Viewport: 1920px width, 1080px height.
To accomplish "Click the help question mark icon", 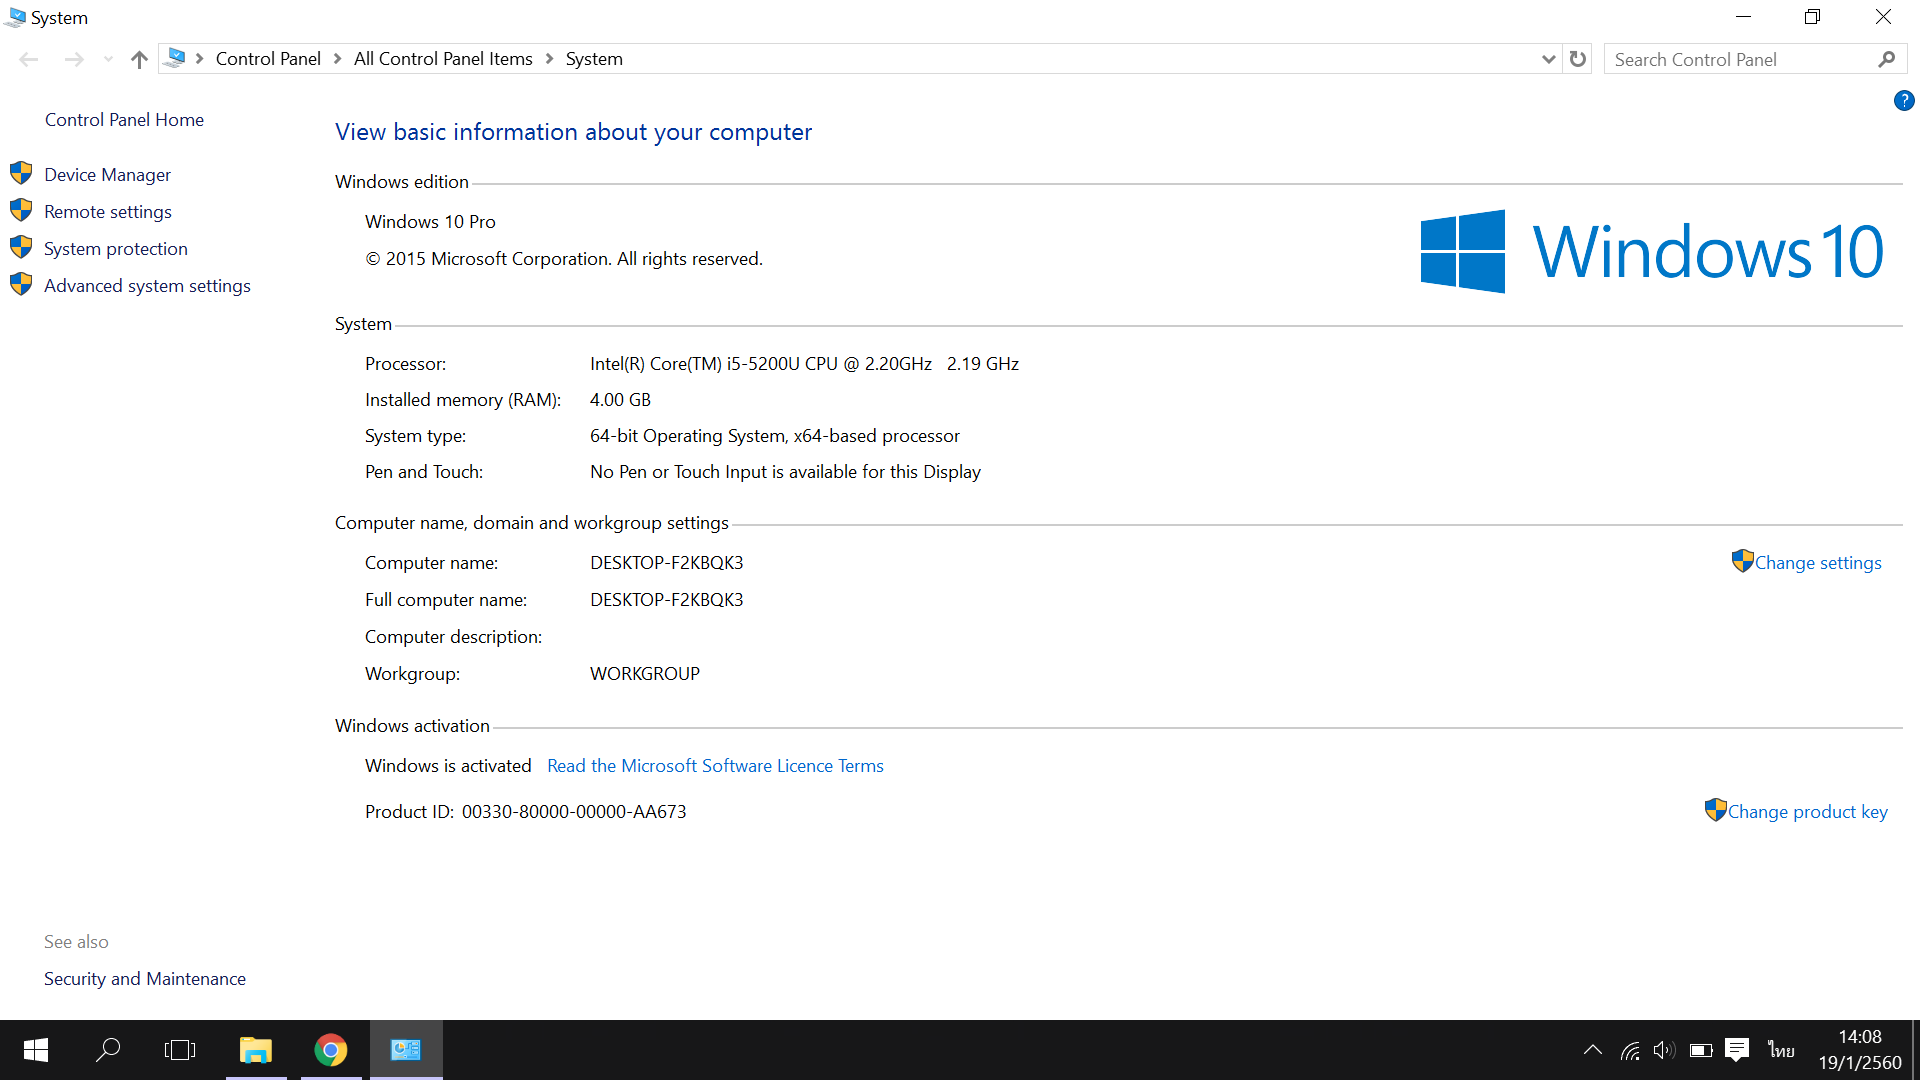I will (1903, 100).
